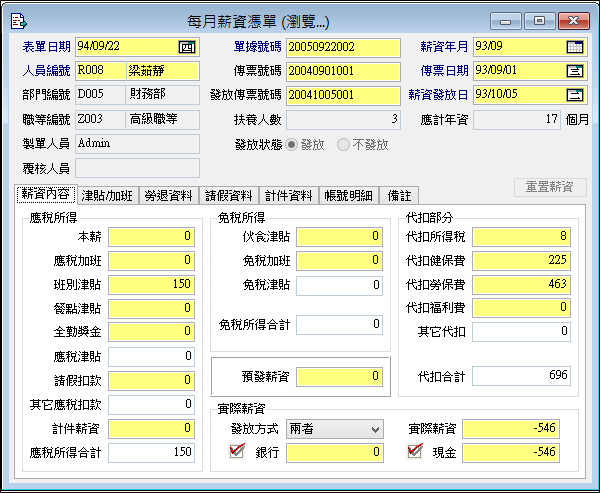Select the 不發放 radio button
The width and height of the screenshot is (600, 493).
343,144
